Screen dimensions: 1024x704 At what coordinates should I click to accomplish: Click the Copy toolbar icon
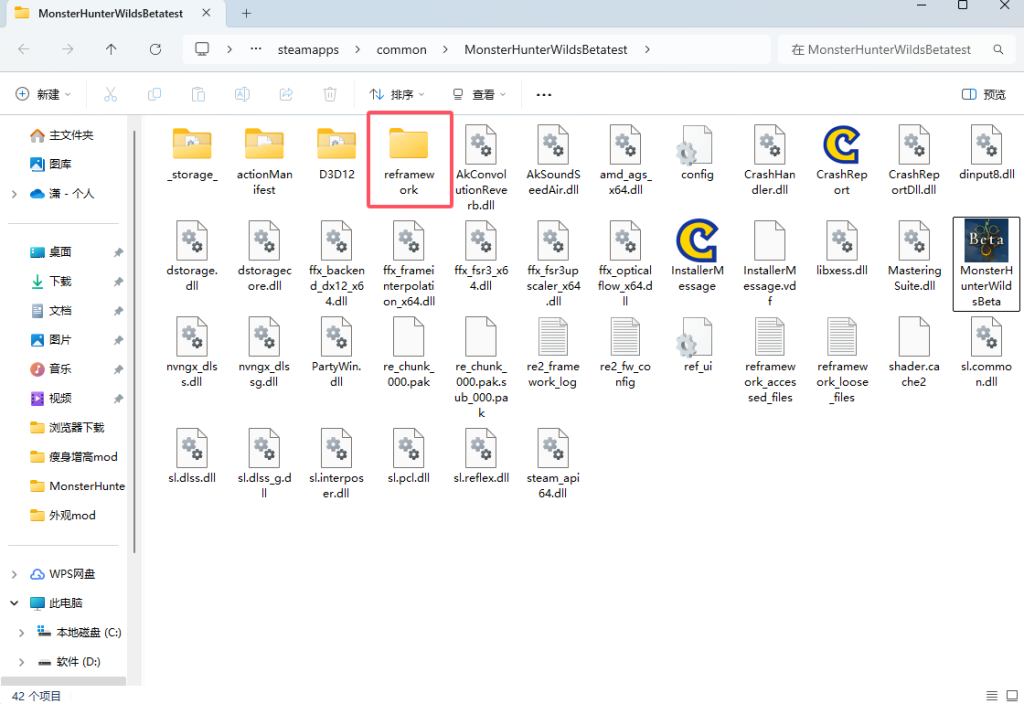(154, 95)
